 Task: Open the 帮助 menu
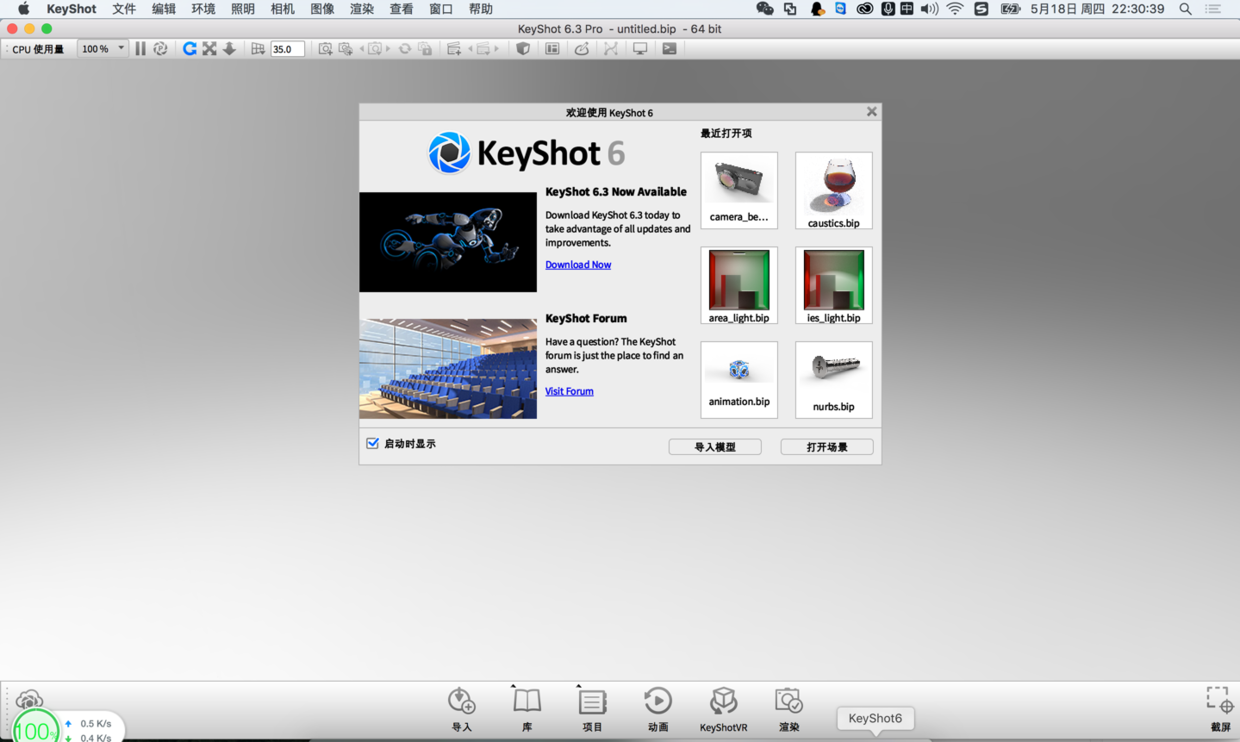[481, 9]
